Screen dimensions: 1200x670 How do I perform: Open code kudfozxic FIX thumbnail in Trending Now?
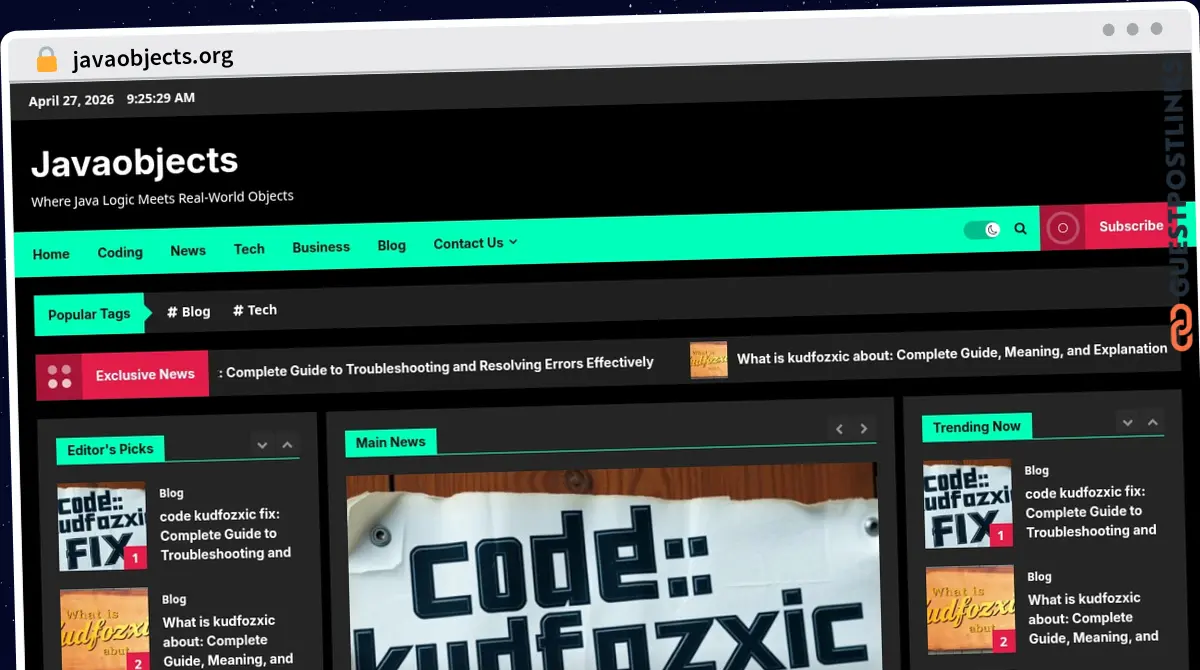[967, 503]
